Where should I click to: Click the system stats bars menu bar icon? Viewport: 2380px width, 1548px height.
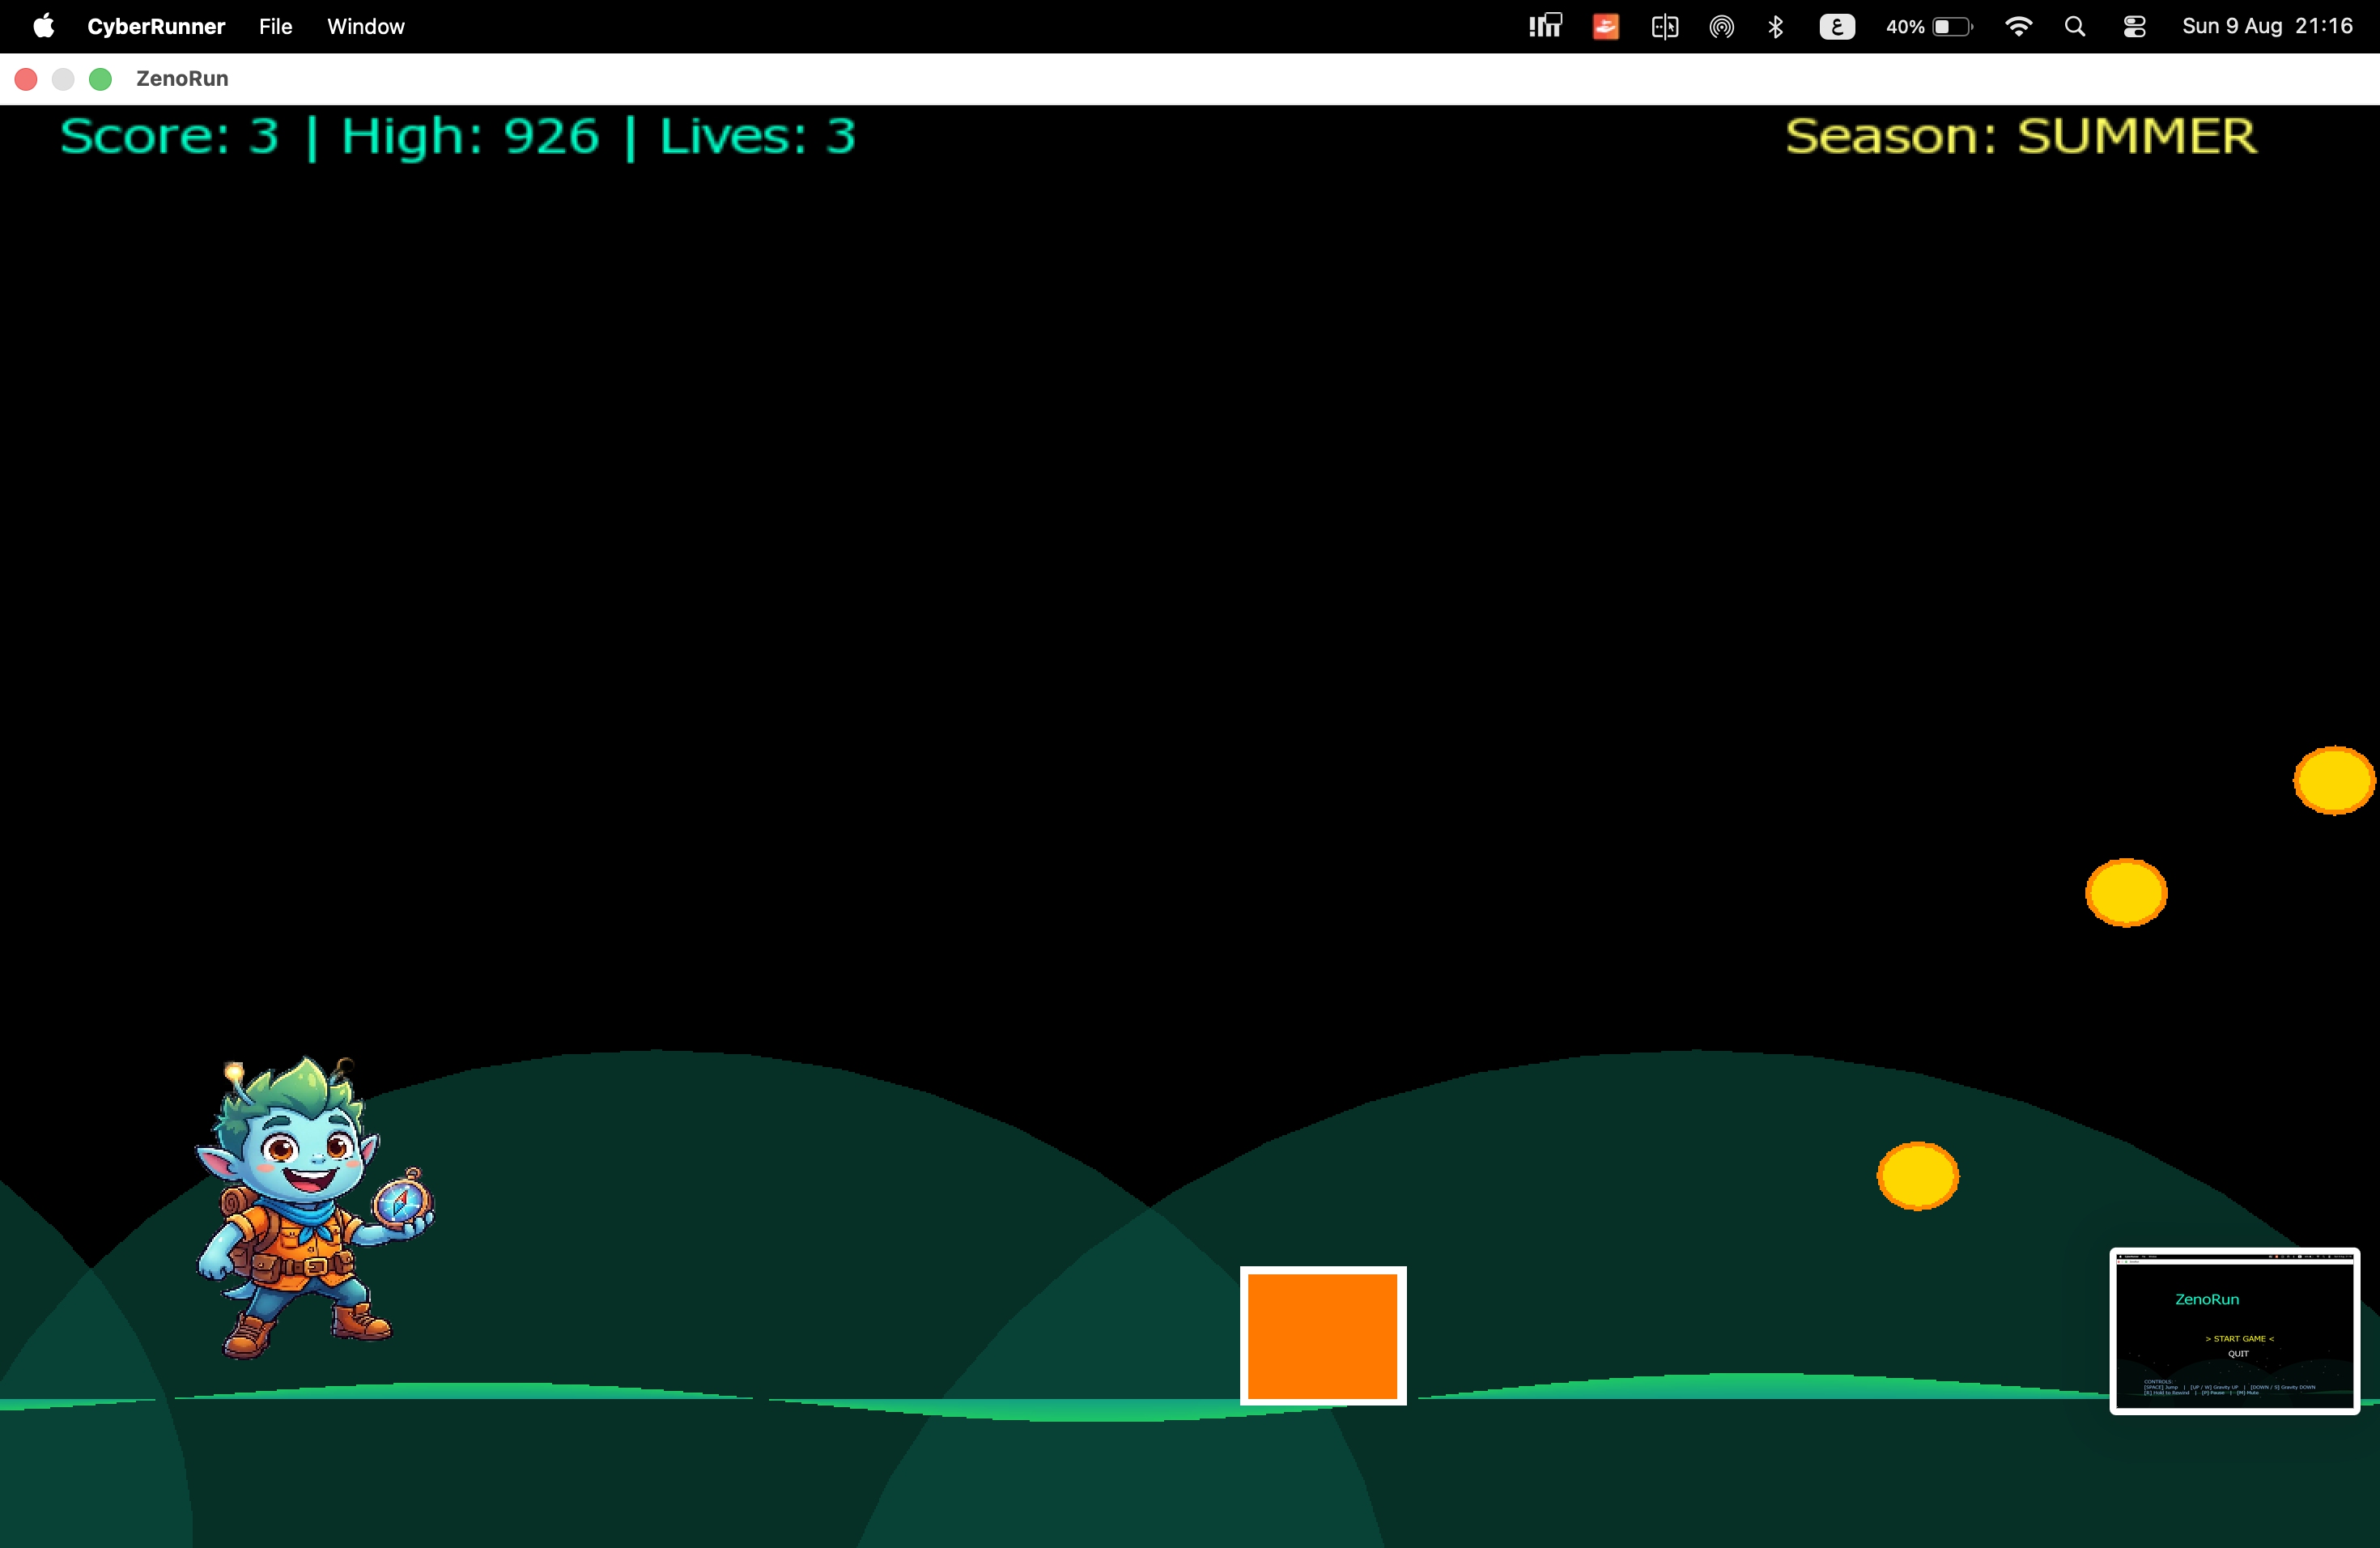[1545, 26]
